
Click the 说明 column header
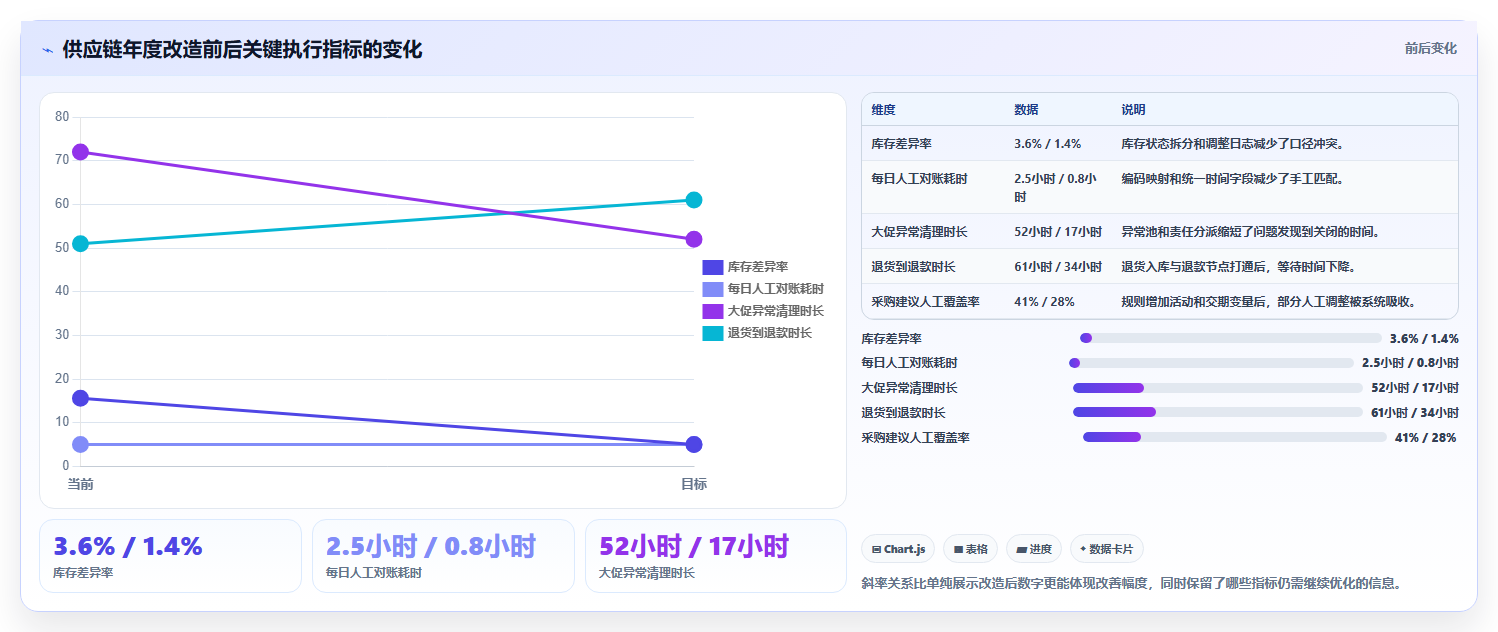[1134, 110]
